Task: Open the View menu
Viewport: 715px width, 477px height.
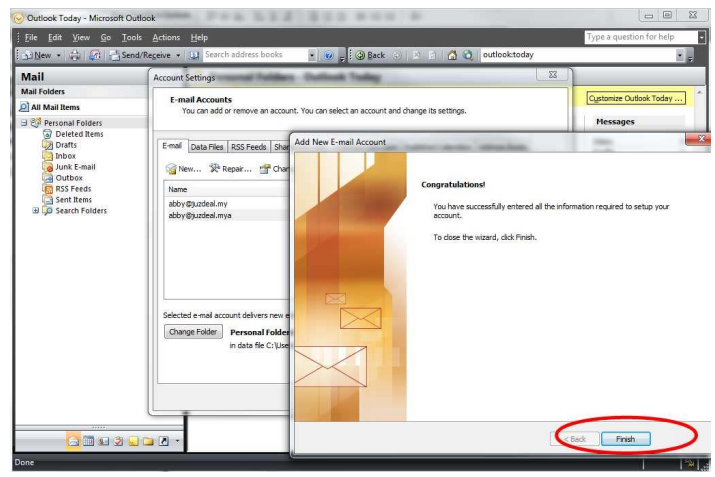Action: (x=81, y=37)
